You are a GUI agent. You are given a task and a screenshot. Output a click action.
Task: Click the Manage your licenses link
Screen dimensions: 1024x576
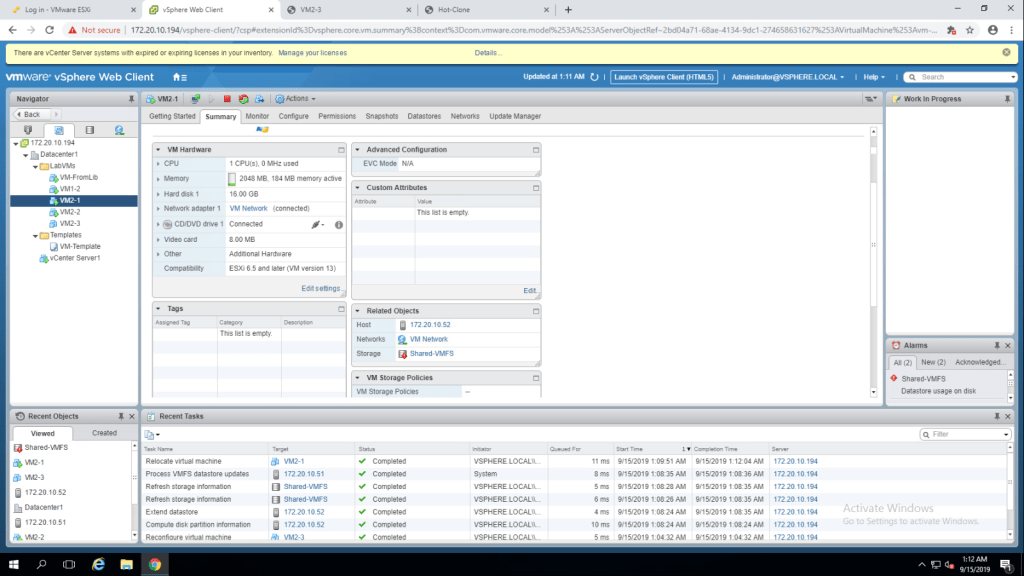click(x=312, y=52)
